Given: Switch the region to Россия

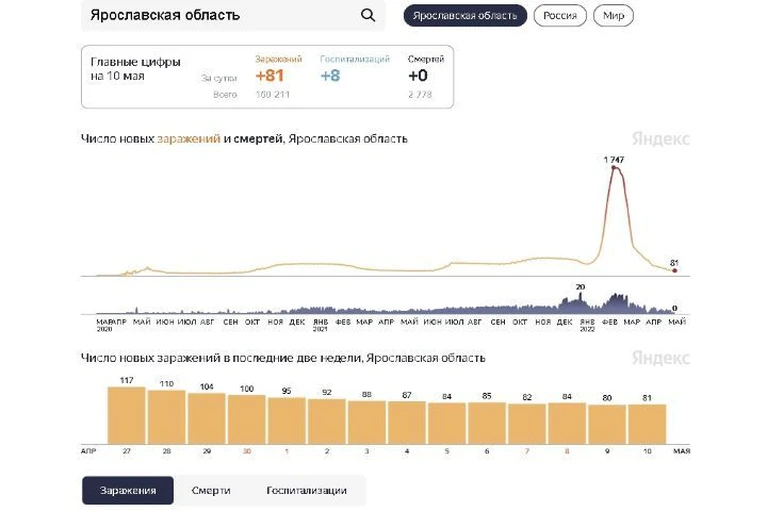Looking at the screenshot, I should coord(560,16).
